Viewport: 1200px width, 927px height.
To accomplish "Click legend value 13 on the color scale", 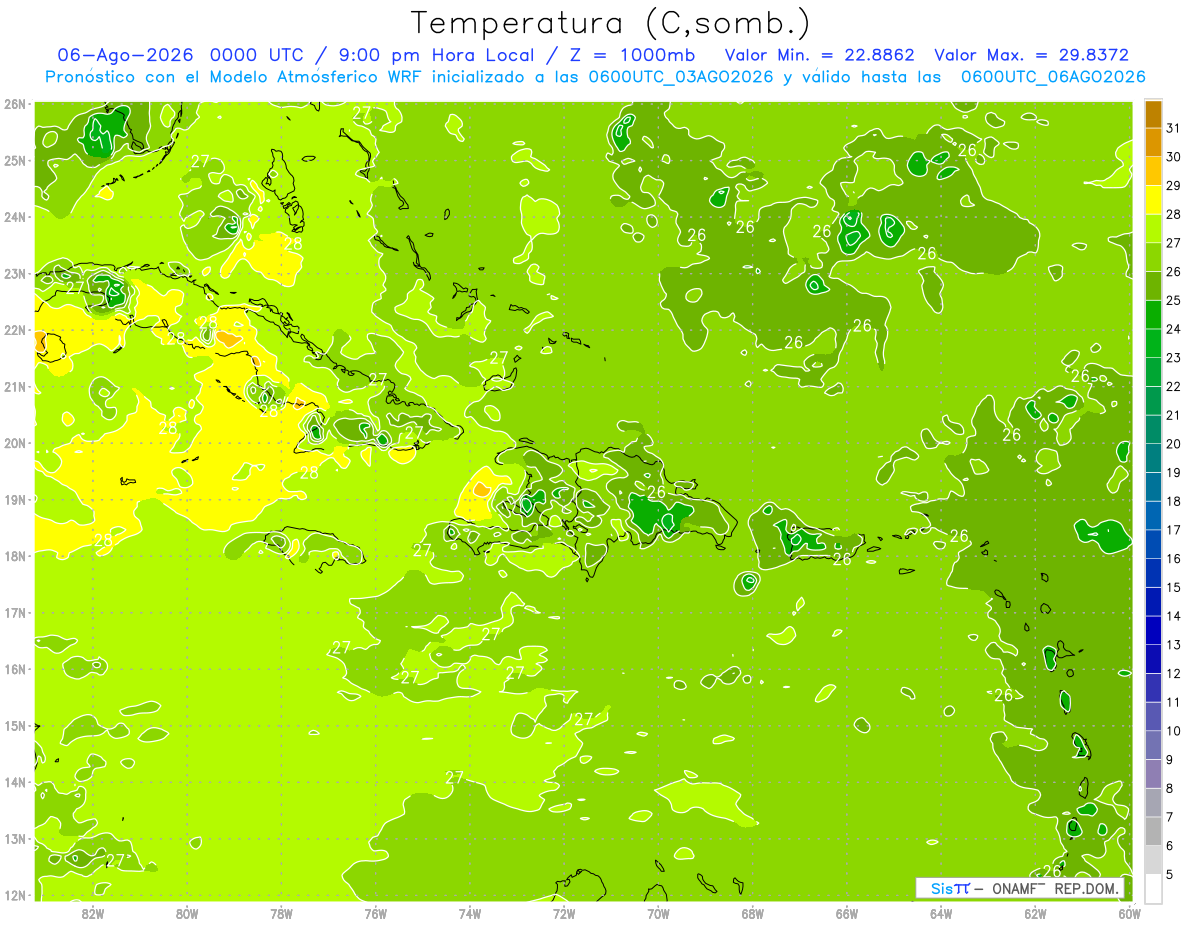I will (x=1174, y=645).
